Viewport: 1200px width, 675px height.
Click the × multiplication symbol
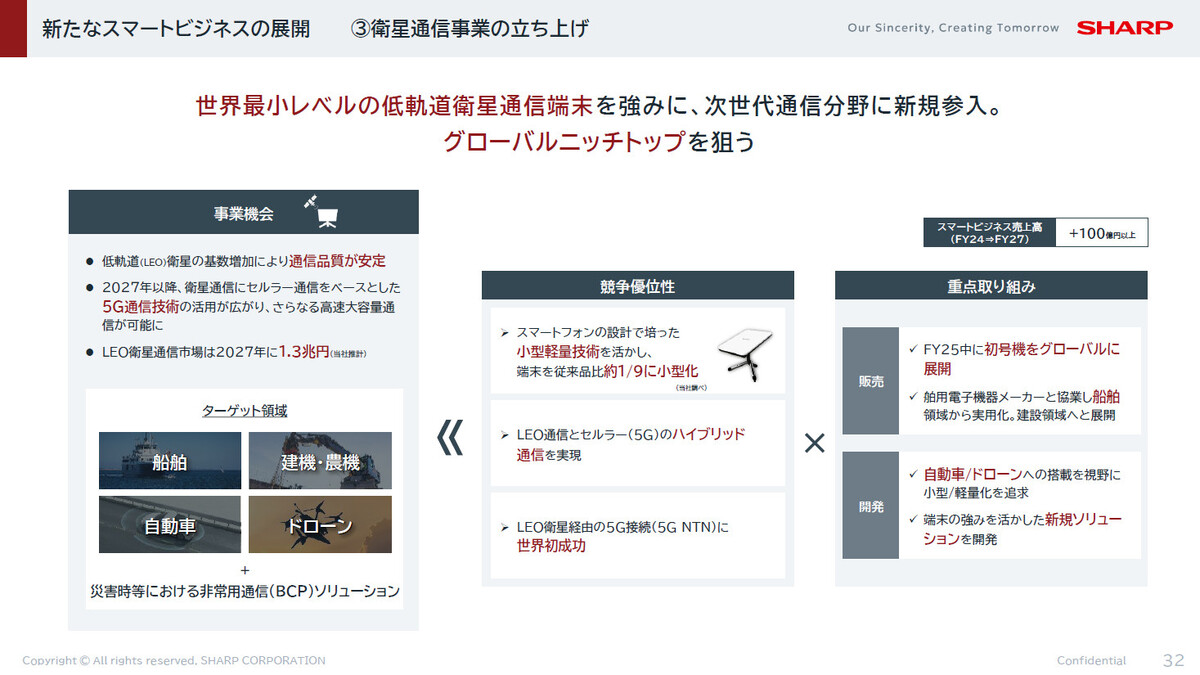814,443
